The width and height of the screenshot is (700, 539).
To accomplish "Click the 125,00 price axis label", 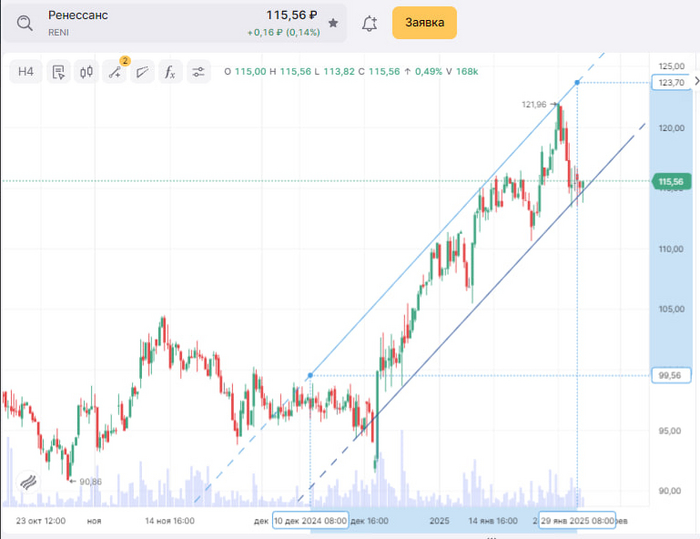I will (672, 67).
